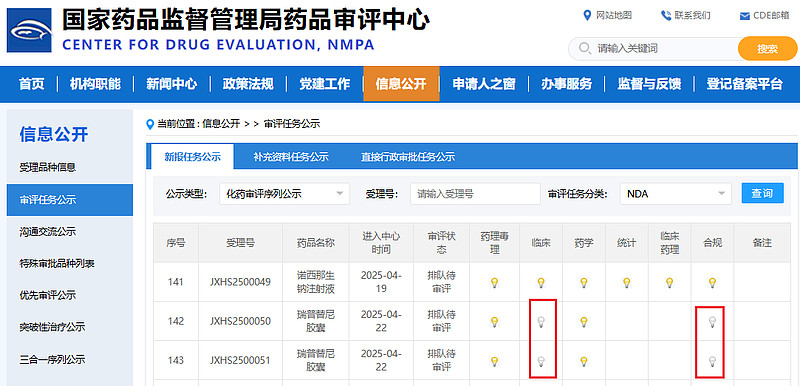Click the CDE site logo icon
Viewport: 800px width, 386px height.
(29, 31)
